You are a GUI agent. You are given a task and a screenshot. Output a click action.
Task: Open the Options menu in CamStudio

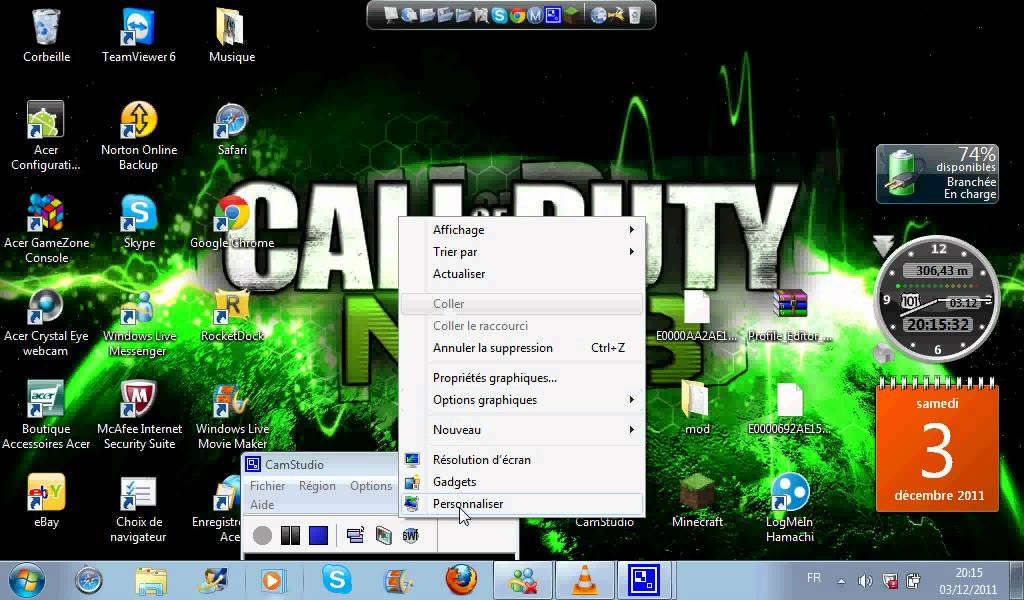point(370,486)
